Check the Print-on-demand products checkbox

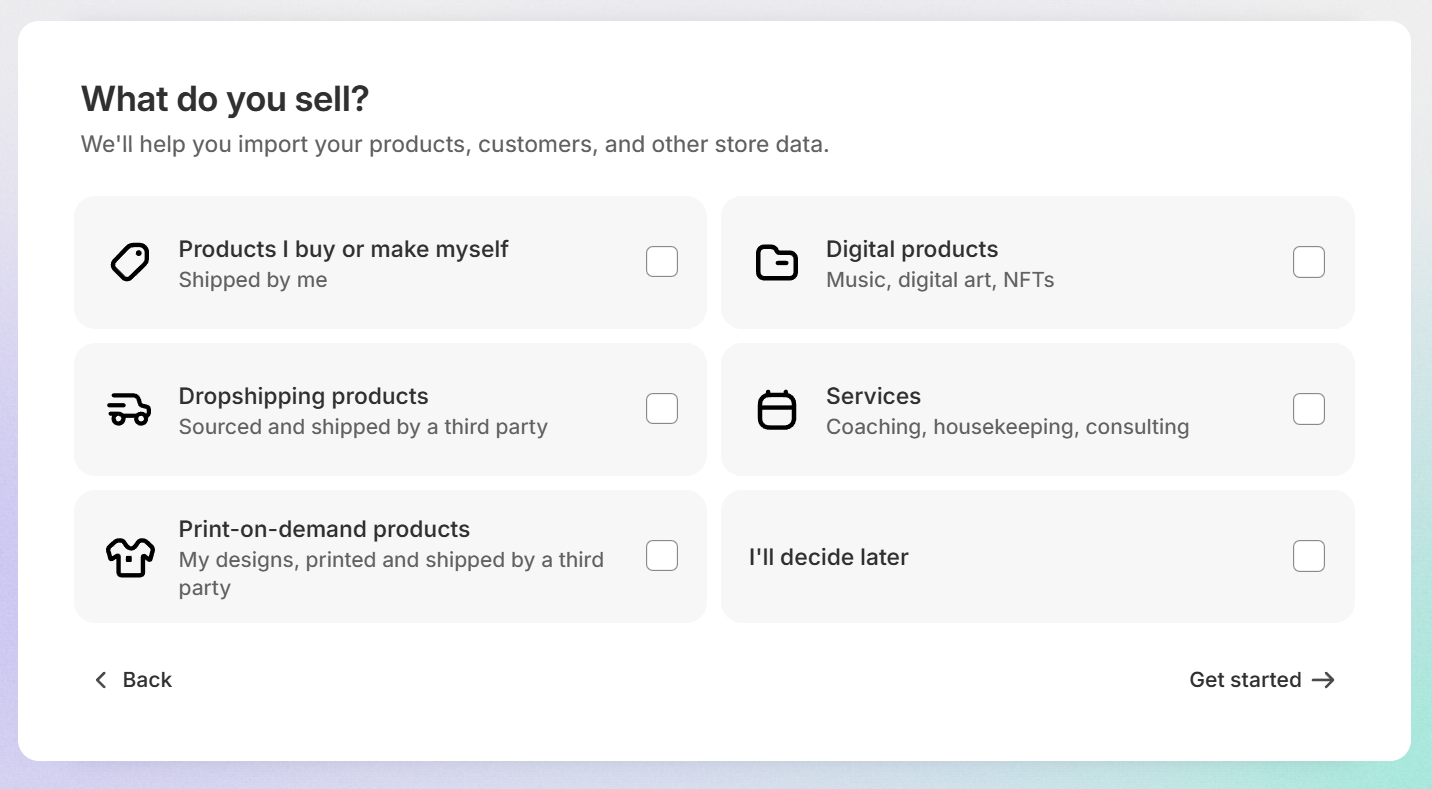click(x=661, y=555)
